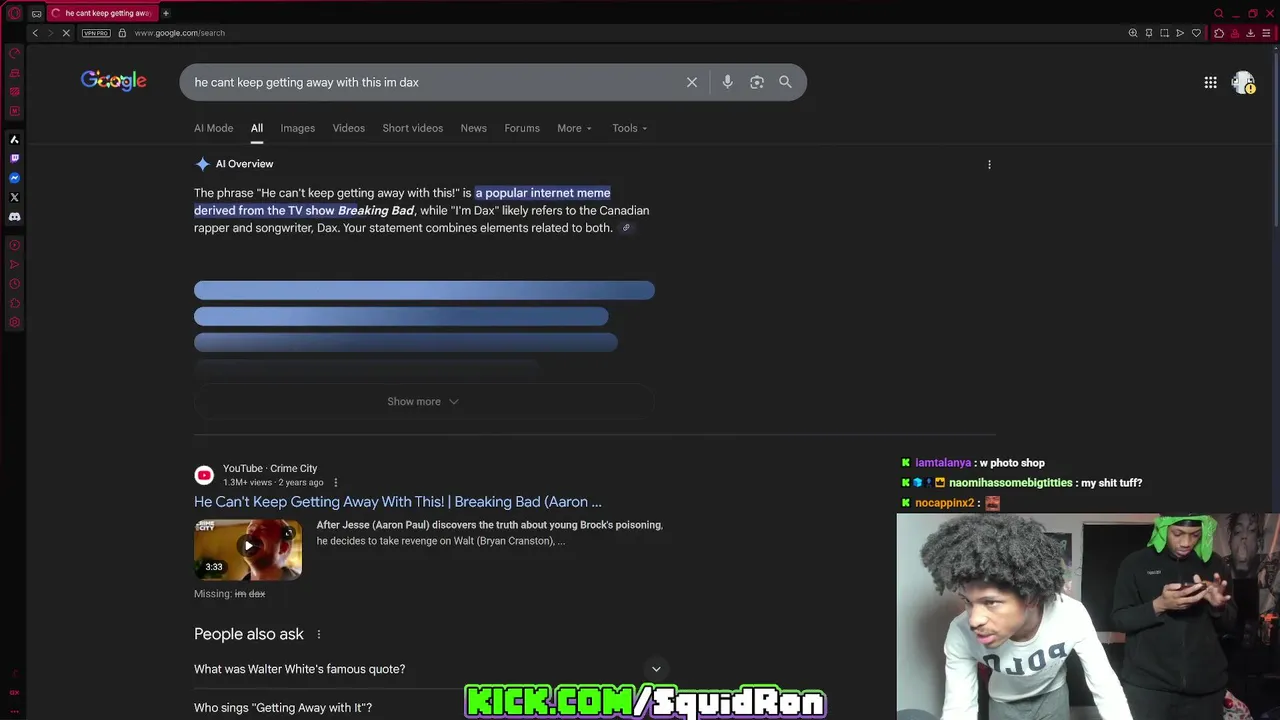Image resolution: width=1280 pixels, height=720 pixels.
Task: Switch to Short videos tab
Action: tap(412, 128)
